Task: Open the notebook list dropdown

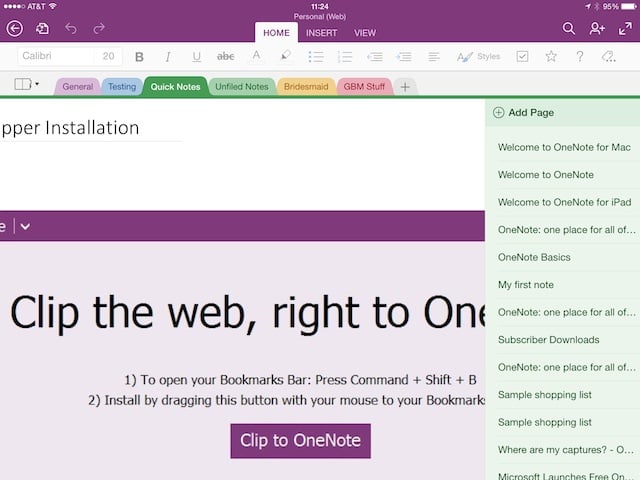Action: pyautogui.click(x=27, y=84)
